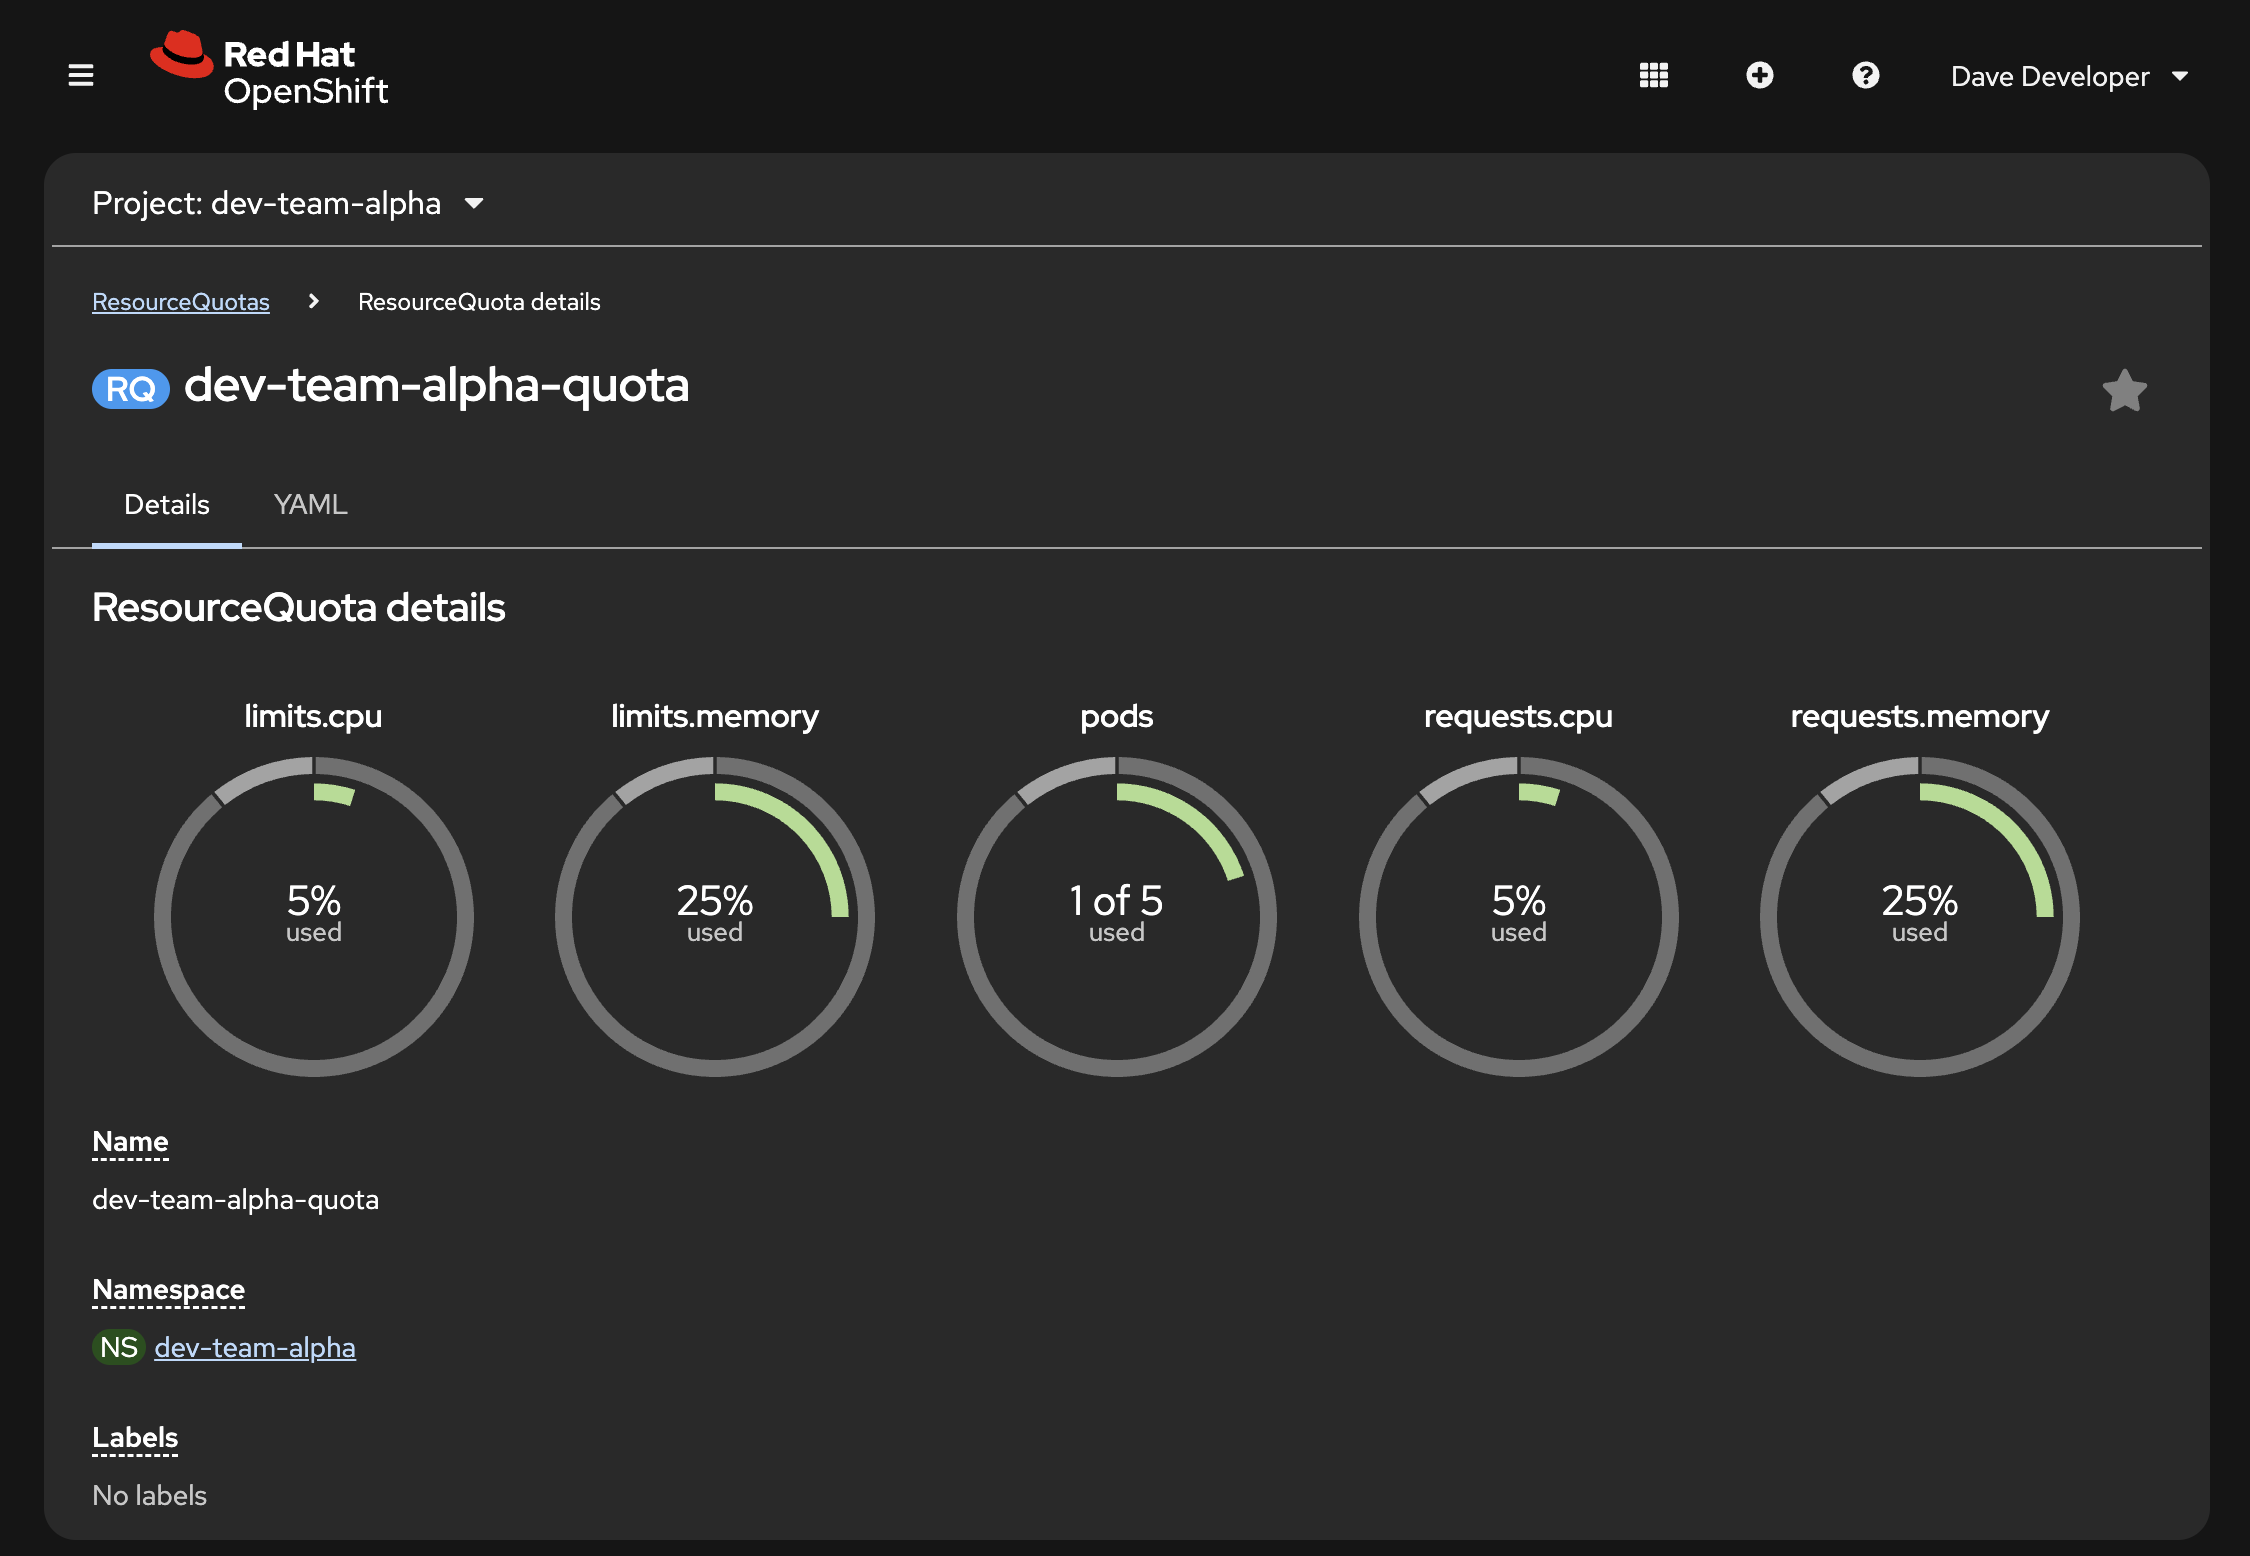
Task: Open the Project: dev-team-alpha dropdown
Action: pyautogui.click(x=288, y=203)
